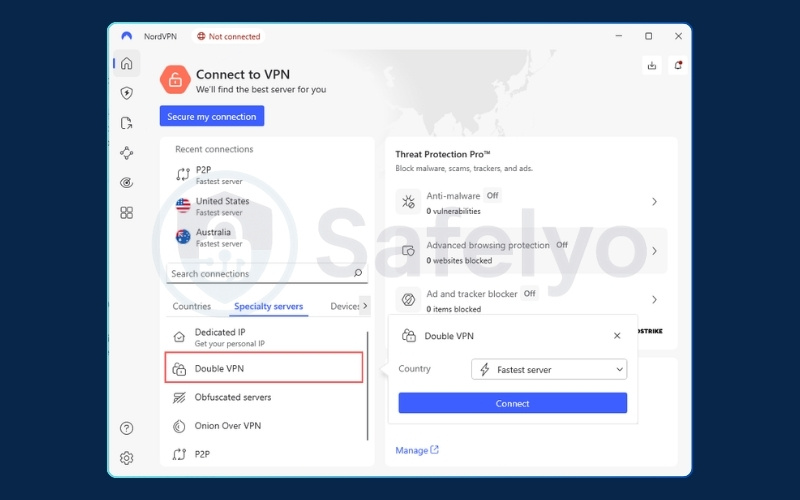Open the Manage external link
The height and width of the screenshot is (500, 800).
(417, 450)
